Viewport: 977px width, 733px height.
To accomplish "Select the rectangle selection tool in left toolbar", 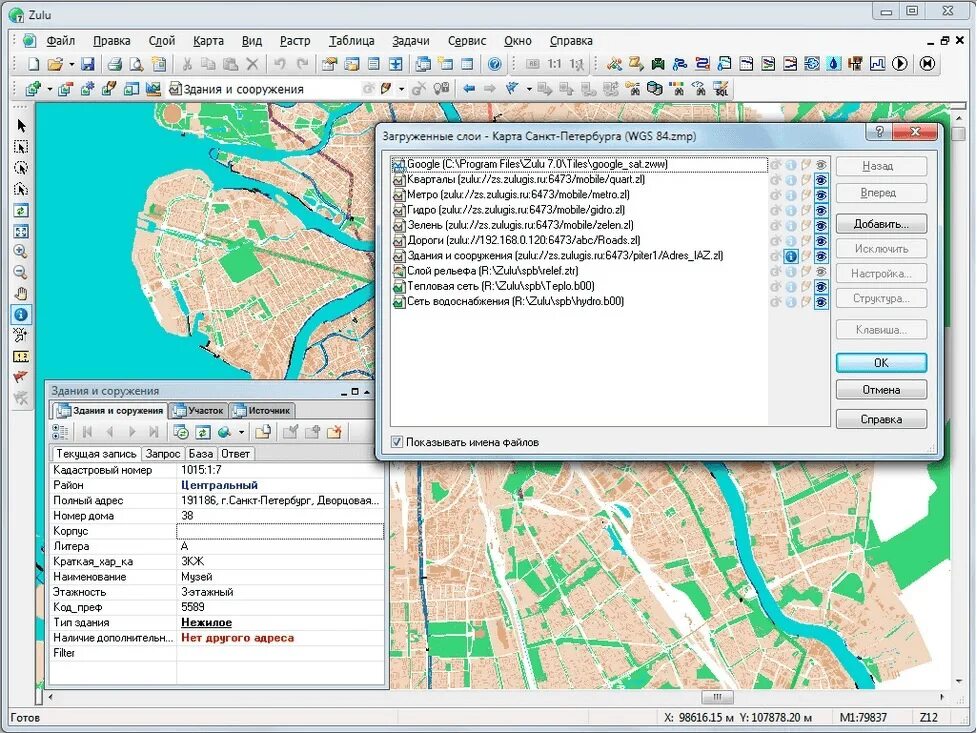I will pos(21,147).
